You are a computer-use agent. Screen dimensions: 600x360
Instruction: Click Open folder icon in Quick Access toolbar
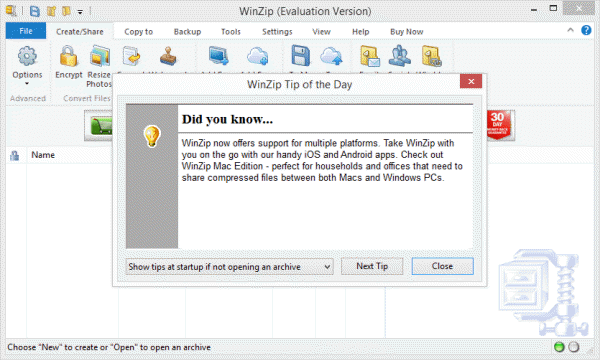click(x=67, y=11)
